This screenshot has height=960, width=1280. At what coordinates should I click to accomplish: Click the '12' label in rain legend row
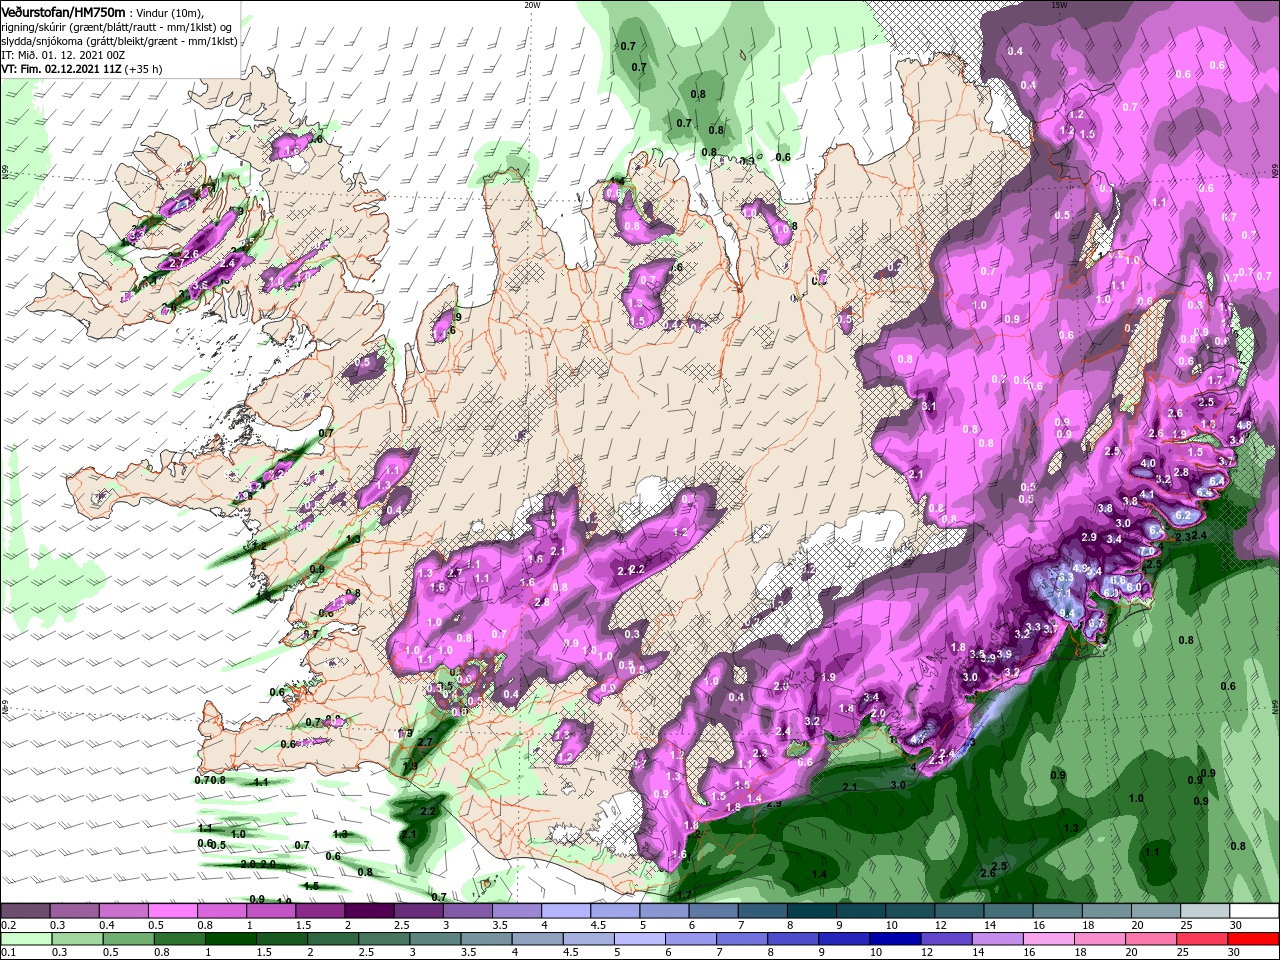click(928, 953)
